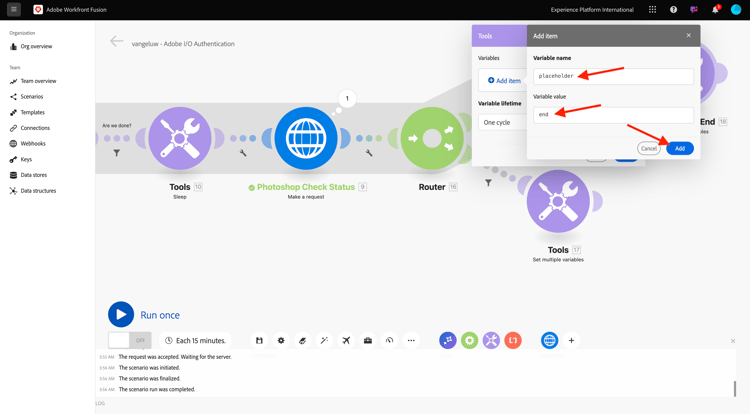Click the purple wrench tools icon
The width and height of the screenshot is (750, 414).
(x=491, y=340)
